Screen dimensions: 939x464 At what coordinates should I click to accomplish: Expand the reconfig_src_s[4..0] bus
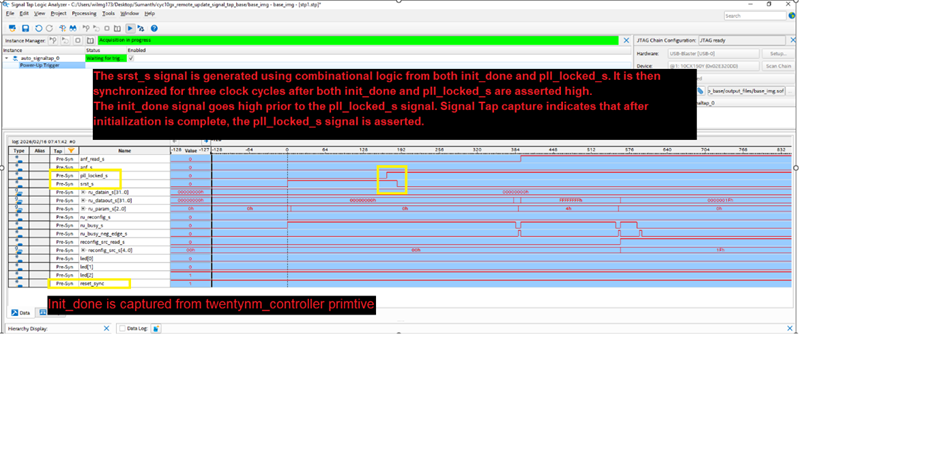point(83,250)
